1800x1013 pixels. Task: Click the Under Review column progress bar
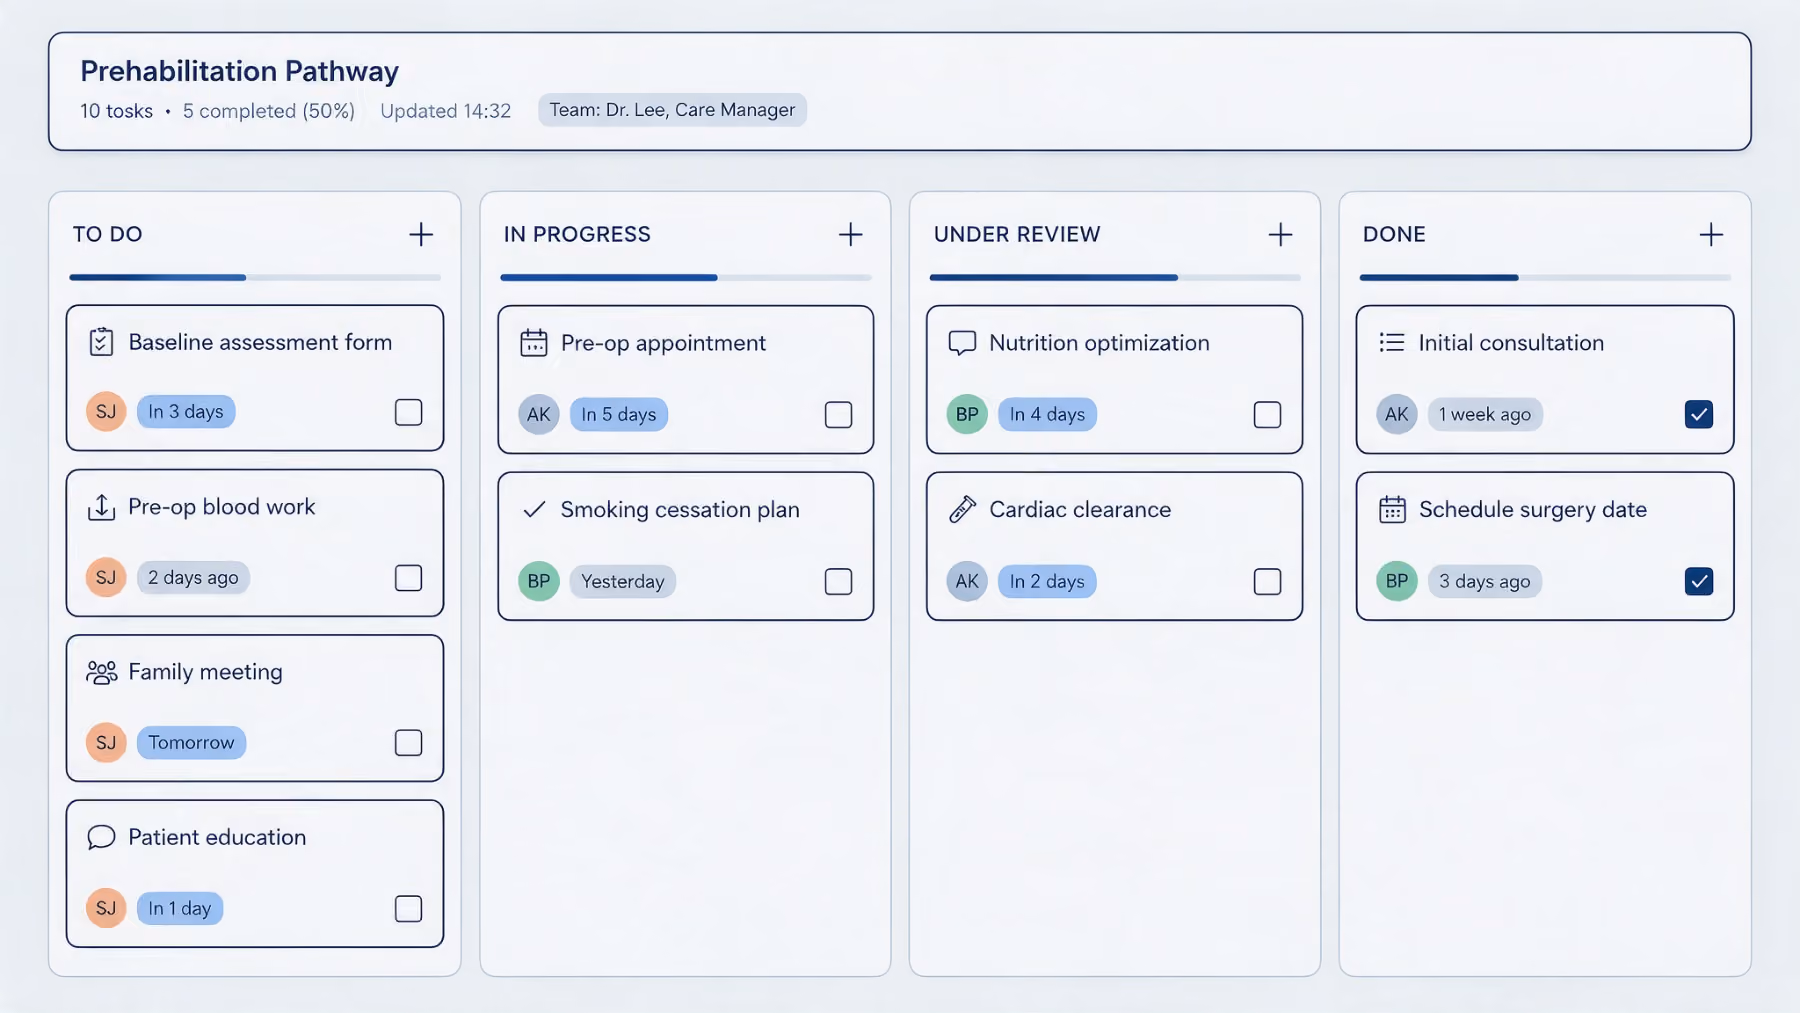coord(1115,277)
